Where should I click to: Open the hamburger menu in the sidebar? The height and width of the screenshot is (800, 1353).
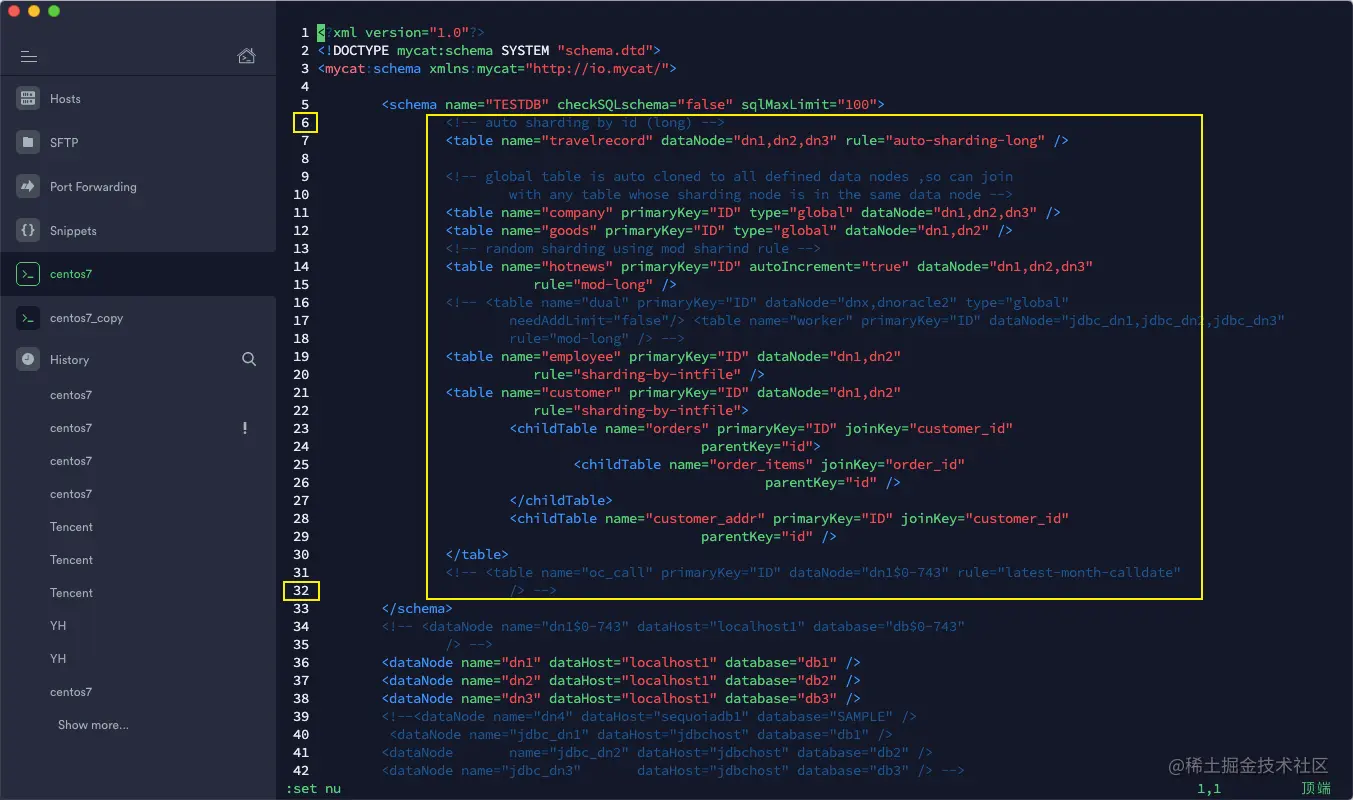tap(29, 57)
